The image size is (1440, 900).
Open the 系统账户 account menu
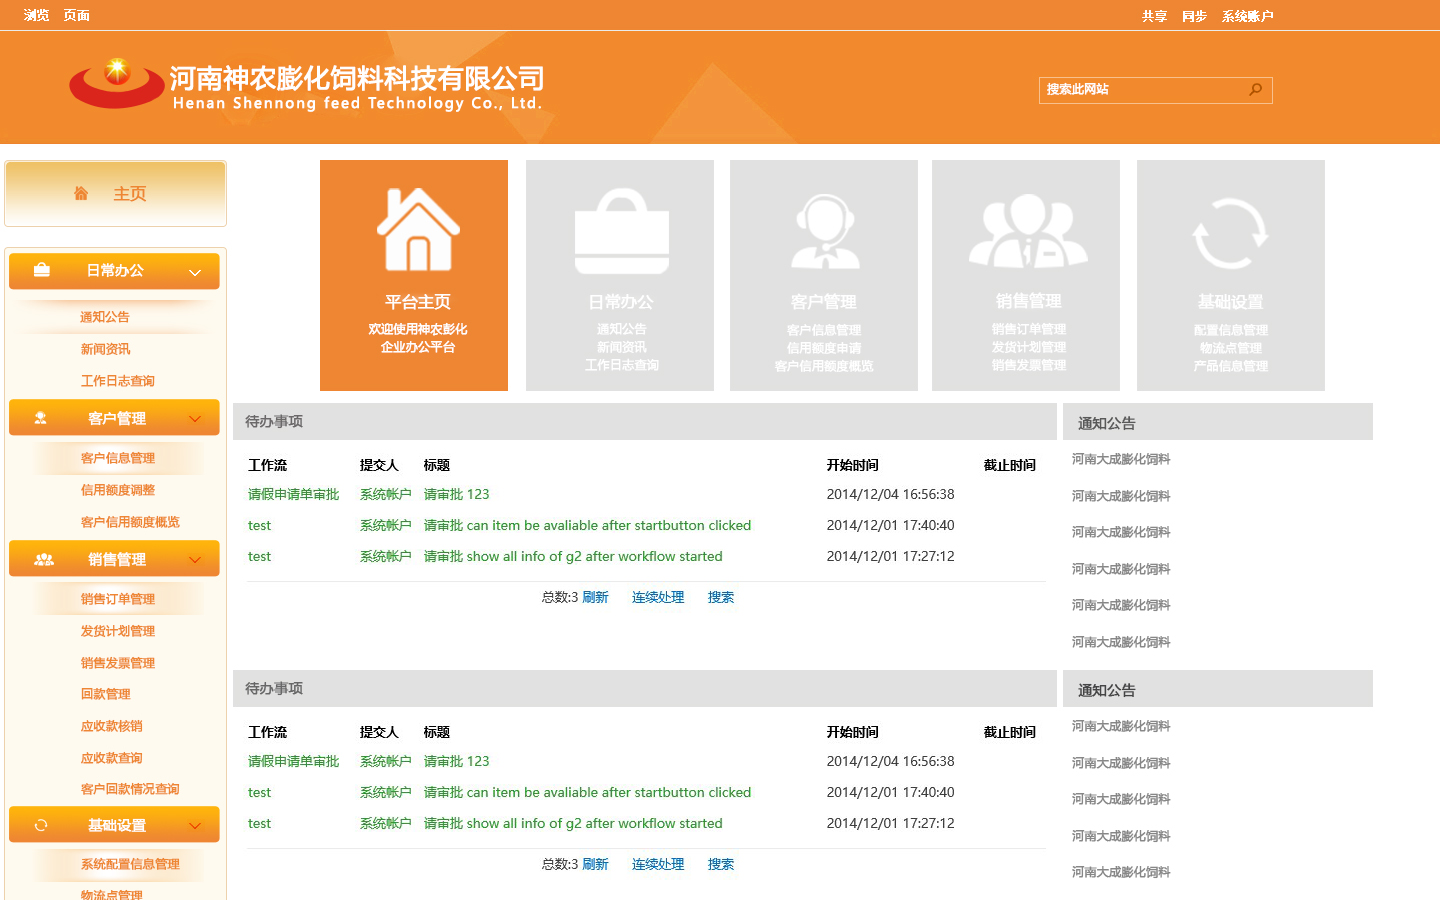tap(1248, 16)
